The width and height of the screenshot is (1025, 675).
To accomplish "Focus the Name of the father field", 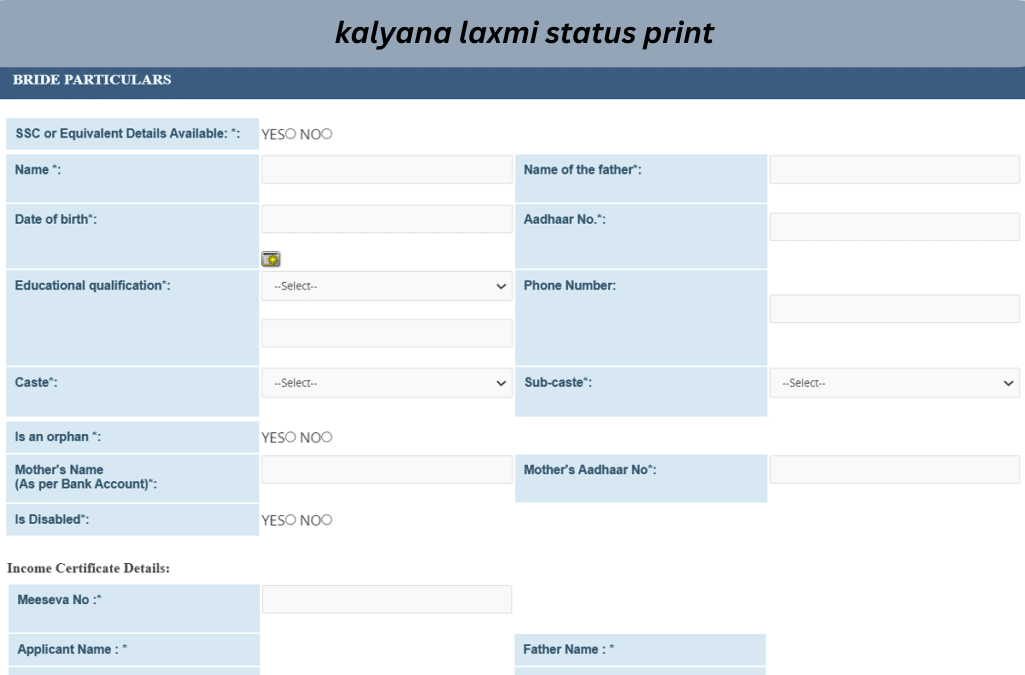I will (894, 170).
